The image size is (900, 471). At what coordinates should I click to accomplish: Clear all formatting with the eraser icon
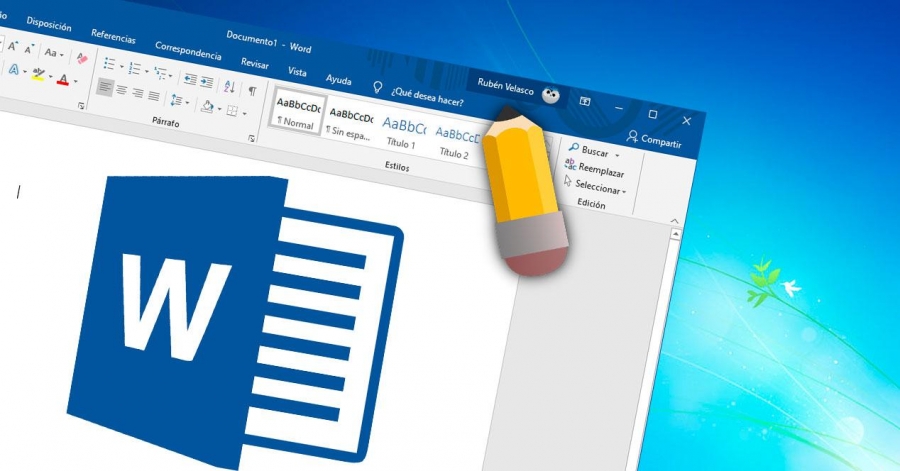click(82, 58)
